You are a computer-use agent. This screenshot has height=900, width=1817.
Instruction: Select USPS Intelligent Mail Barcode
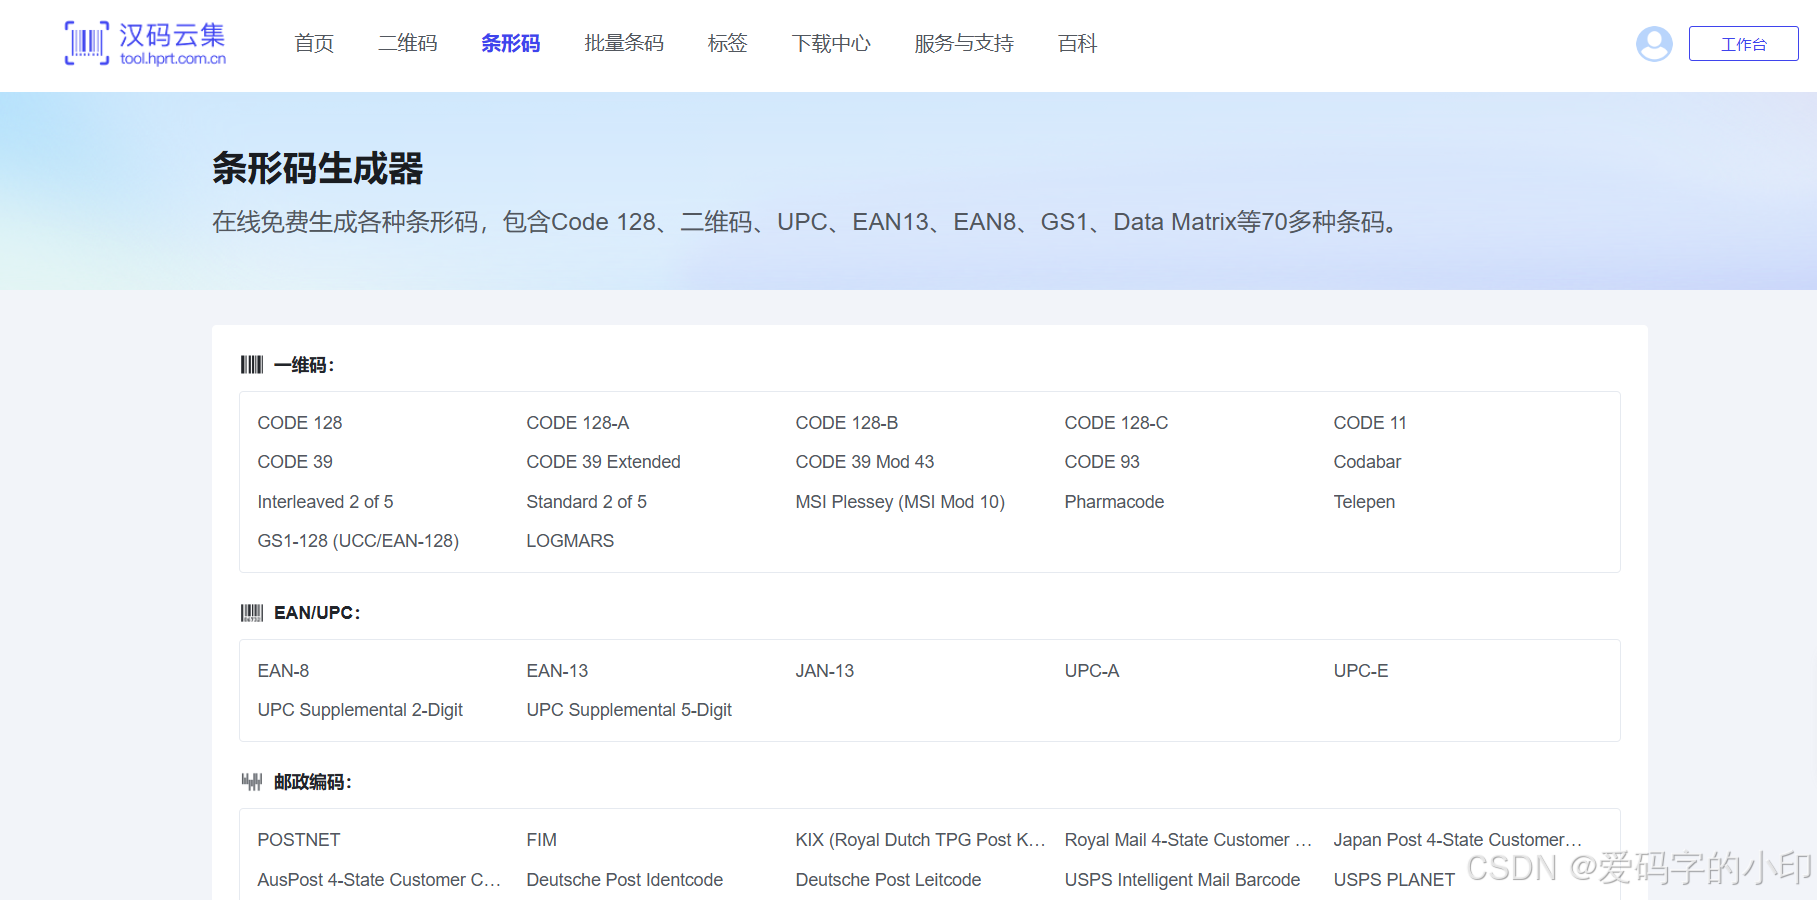pyautogui.click(x=1182, y=880)
